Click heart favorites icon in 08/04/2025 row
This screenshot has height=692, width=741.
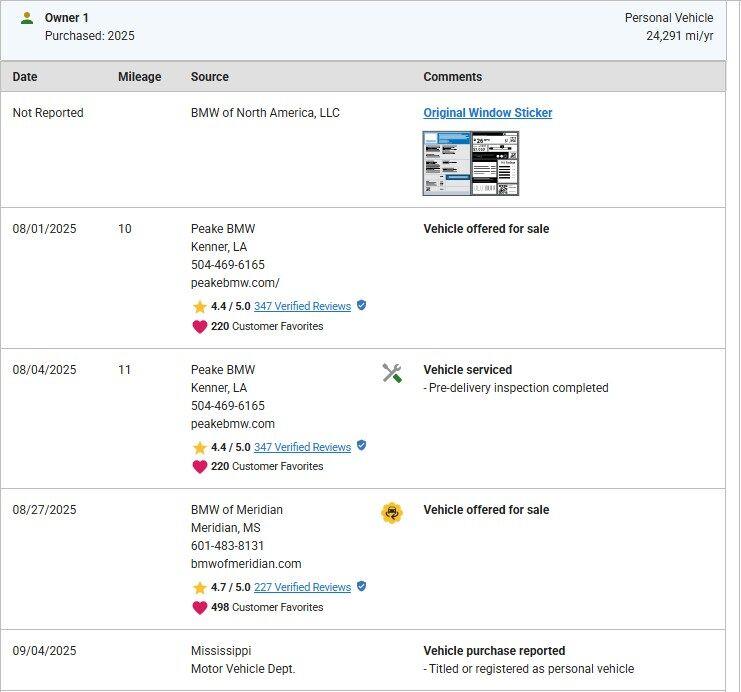click(199, 466)
